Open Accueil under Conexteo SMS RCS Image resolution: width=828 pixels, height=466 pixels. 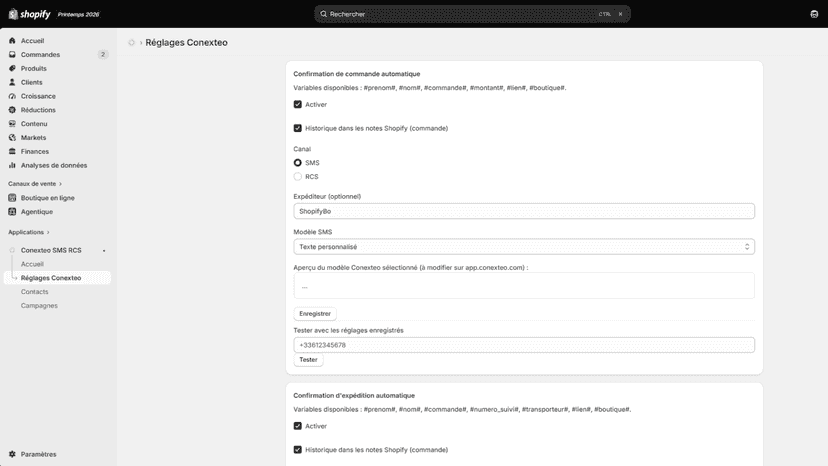32,264
